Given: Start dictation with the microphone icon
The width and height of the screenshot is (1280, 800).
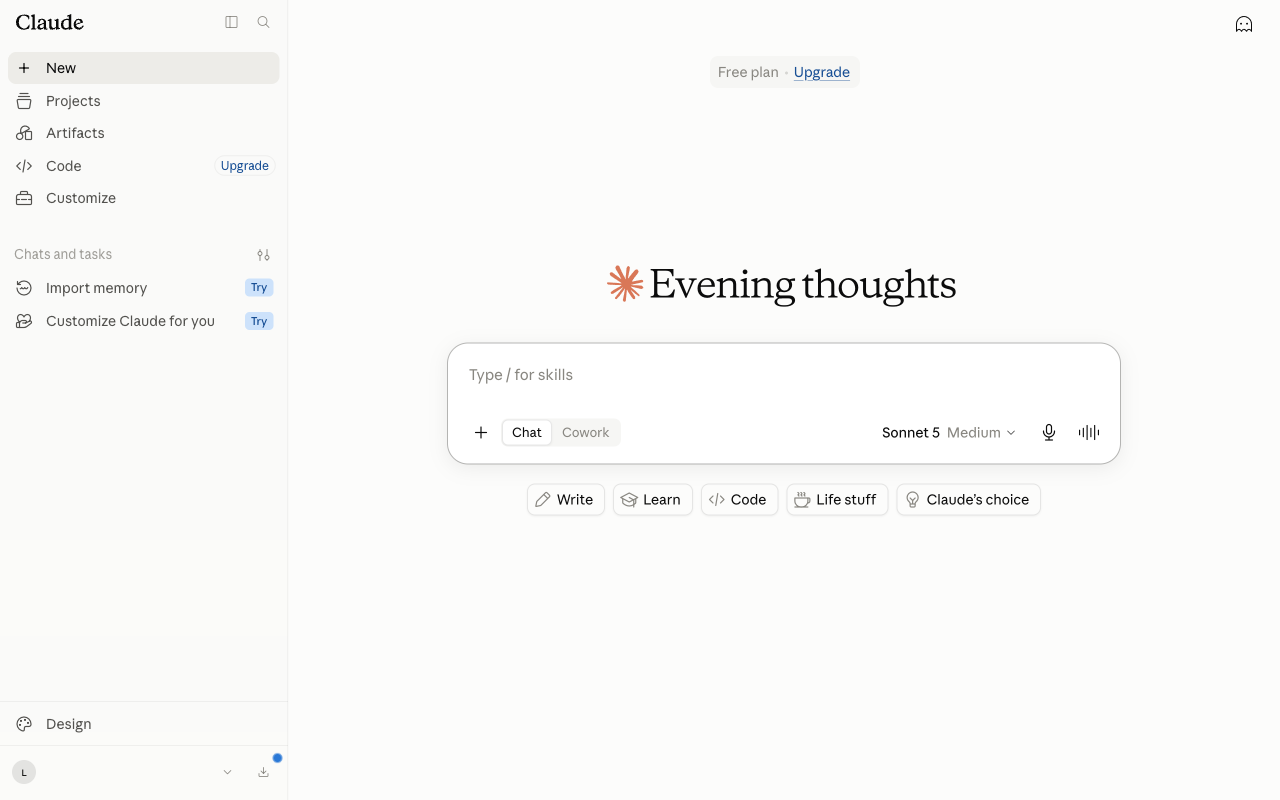Looking at the screenshot, I should point(1049,432).
